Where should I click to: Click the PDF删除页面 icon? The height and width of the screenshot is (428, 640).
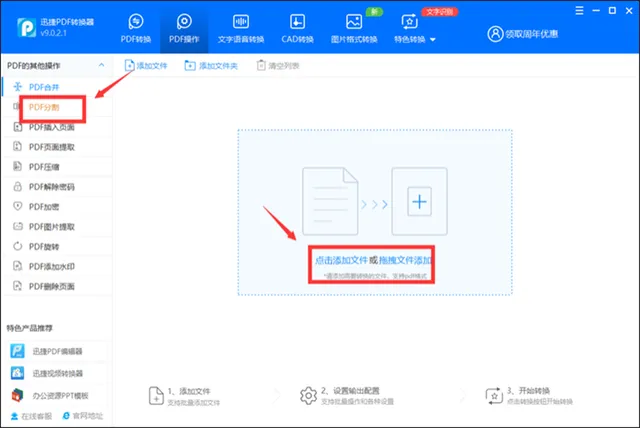(18, 286)
